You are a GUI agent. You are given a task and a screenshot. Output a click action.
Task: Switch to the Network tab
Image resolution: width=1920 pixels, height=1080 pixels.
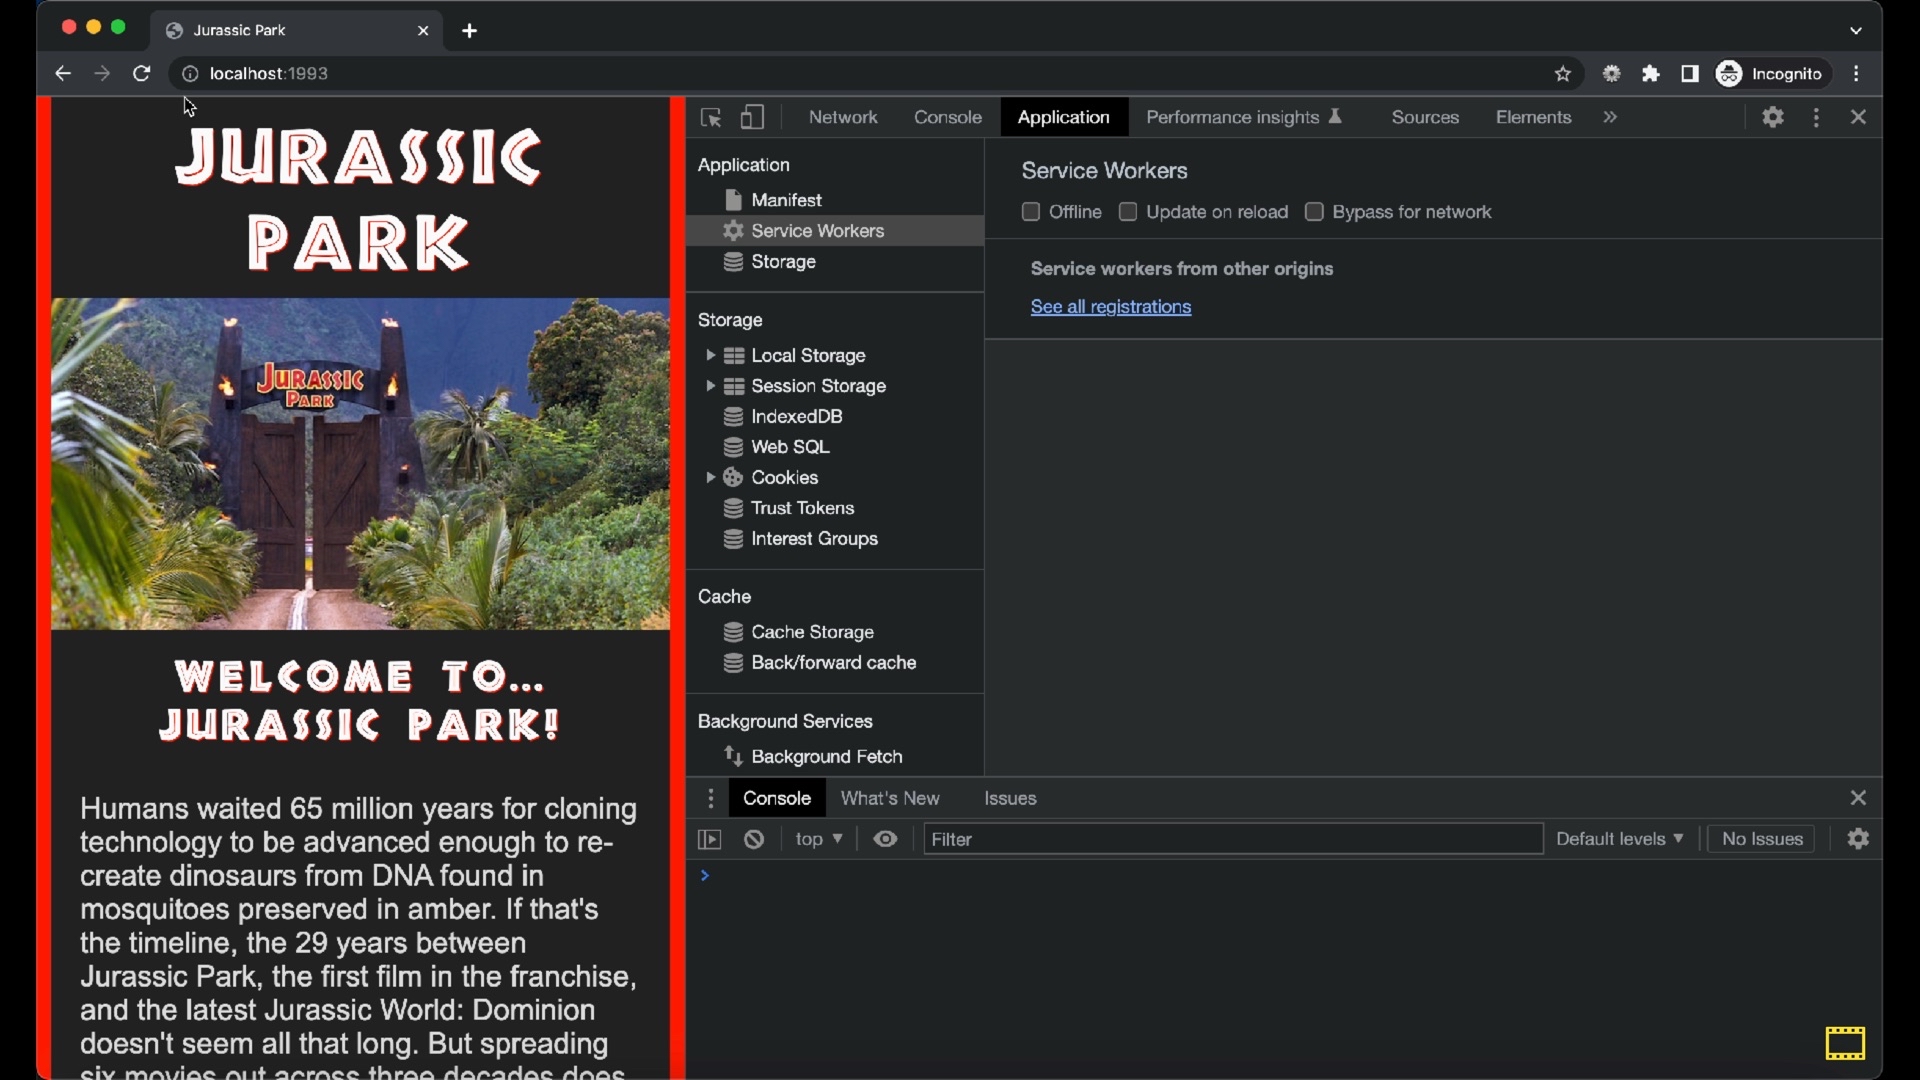point(842,118)
